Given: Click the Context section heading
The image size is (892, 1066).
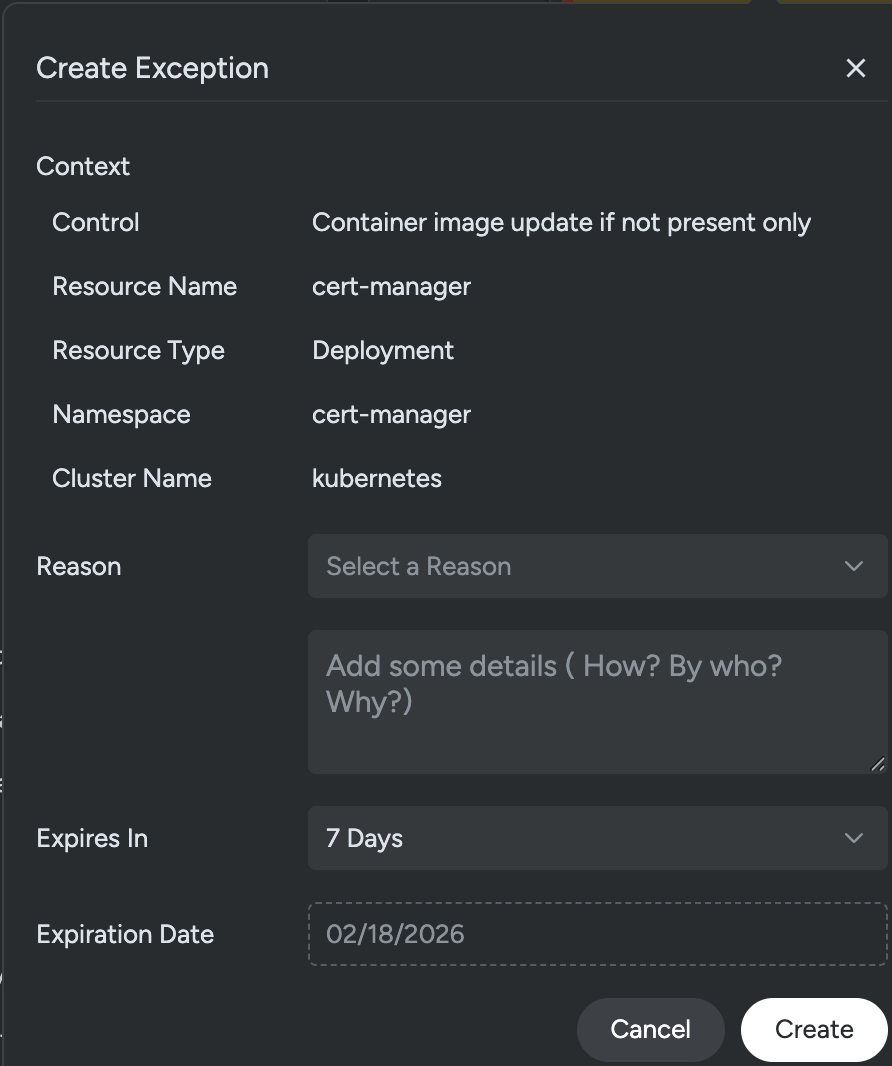Looking at the screenshot, I should [x=83, y=166].
